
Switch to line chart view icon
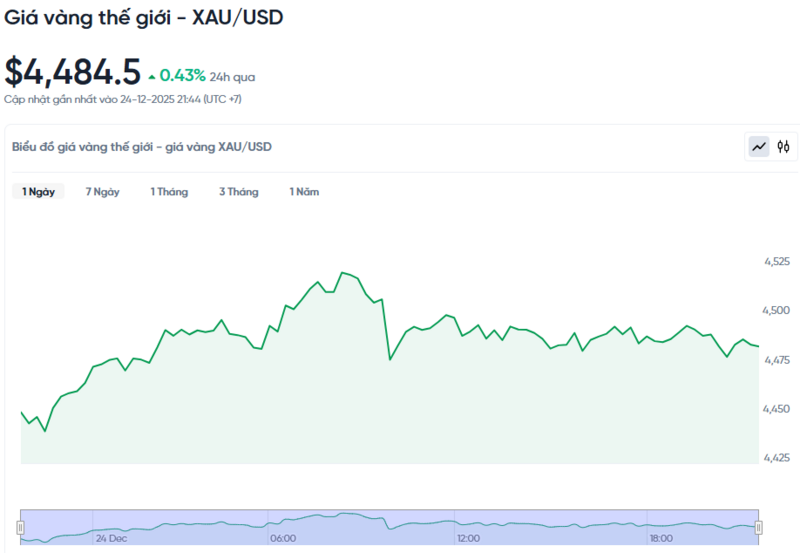coord(759,147)
